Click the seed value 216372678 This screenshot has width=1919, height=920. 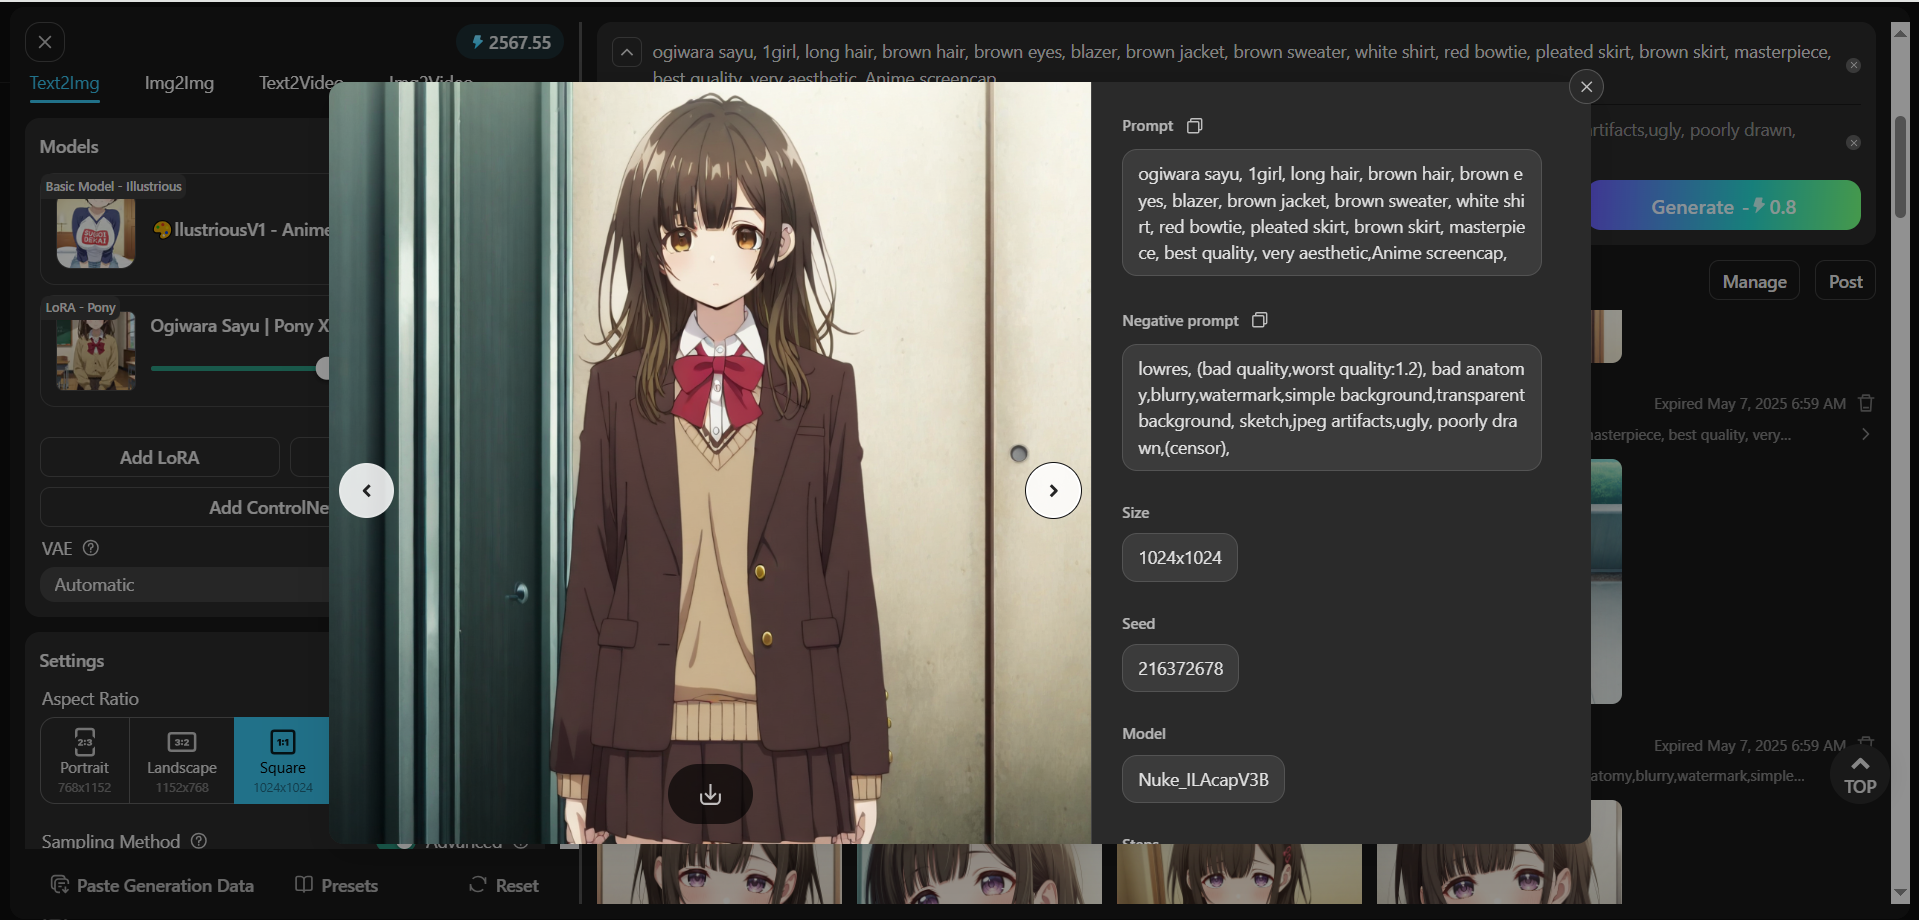1180,668
